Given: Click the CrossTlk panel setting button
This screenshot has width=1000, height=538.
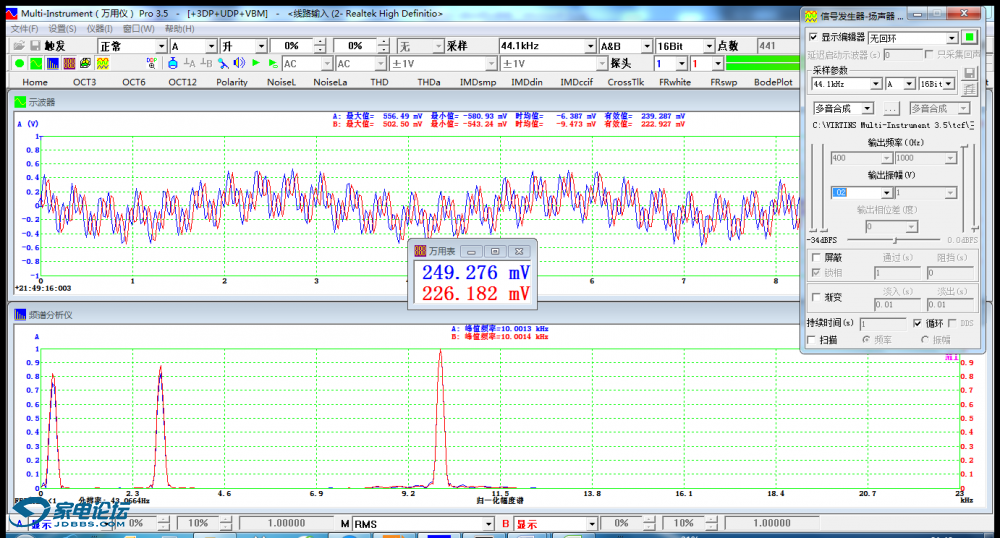Looking at the screenshot, I should coord(626,82).
